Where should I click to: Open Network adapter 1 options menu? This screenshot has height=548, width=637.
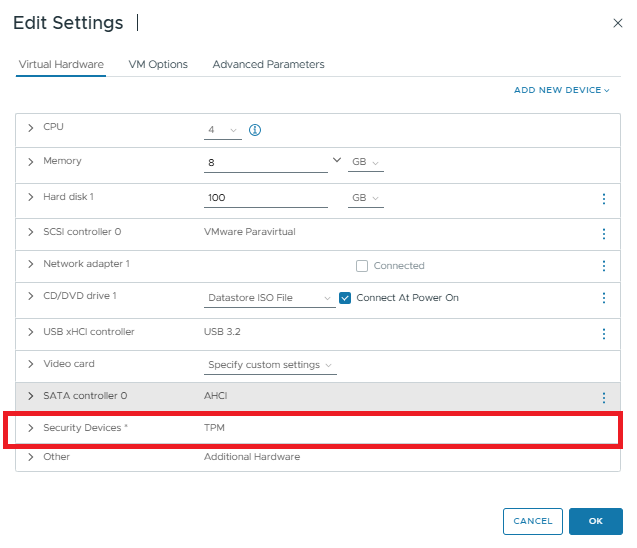(603, 266)
